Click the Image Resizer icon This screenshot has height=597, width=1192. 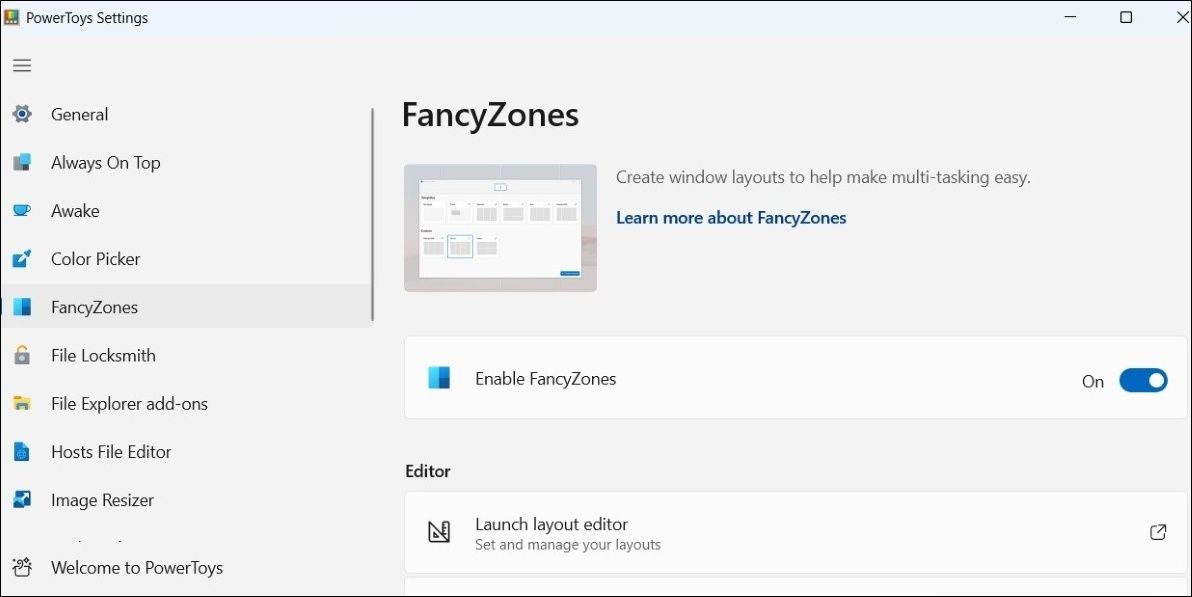pos(22,499)
